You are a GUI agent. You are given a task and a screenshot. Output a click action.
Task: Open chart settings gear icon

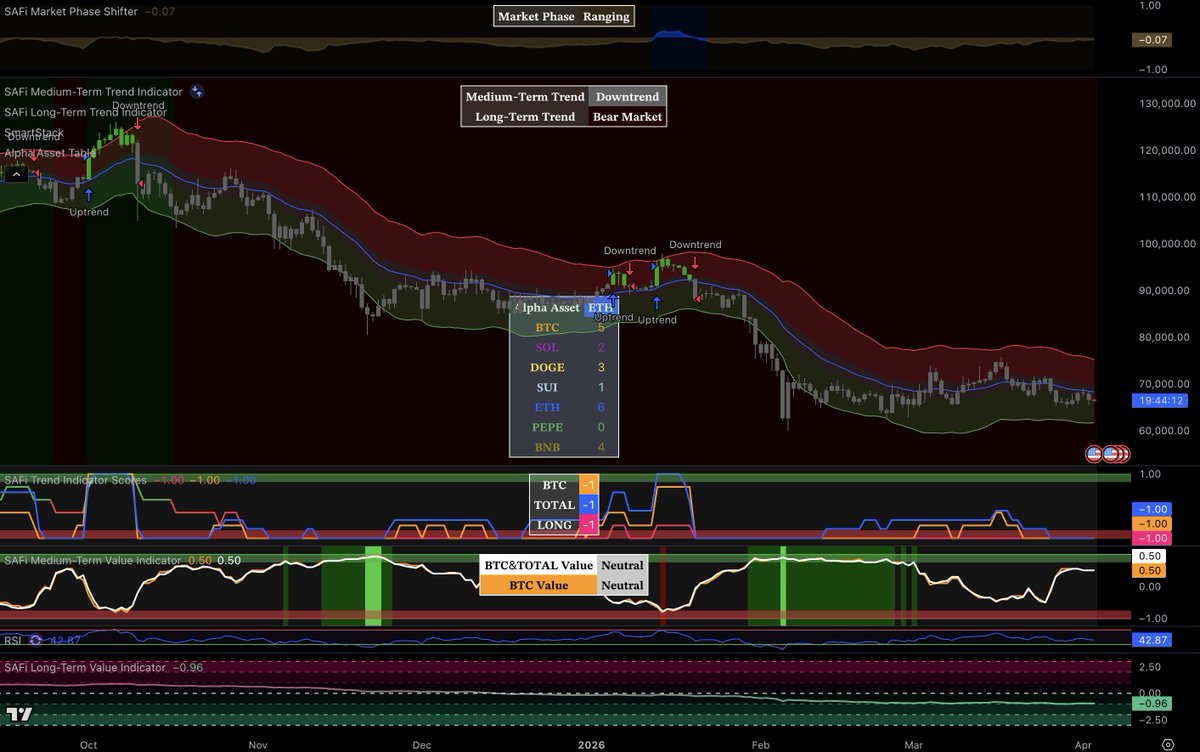pyautogui.click(x=1166, y=744)
